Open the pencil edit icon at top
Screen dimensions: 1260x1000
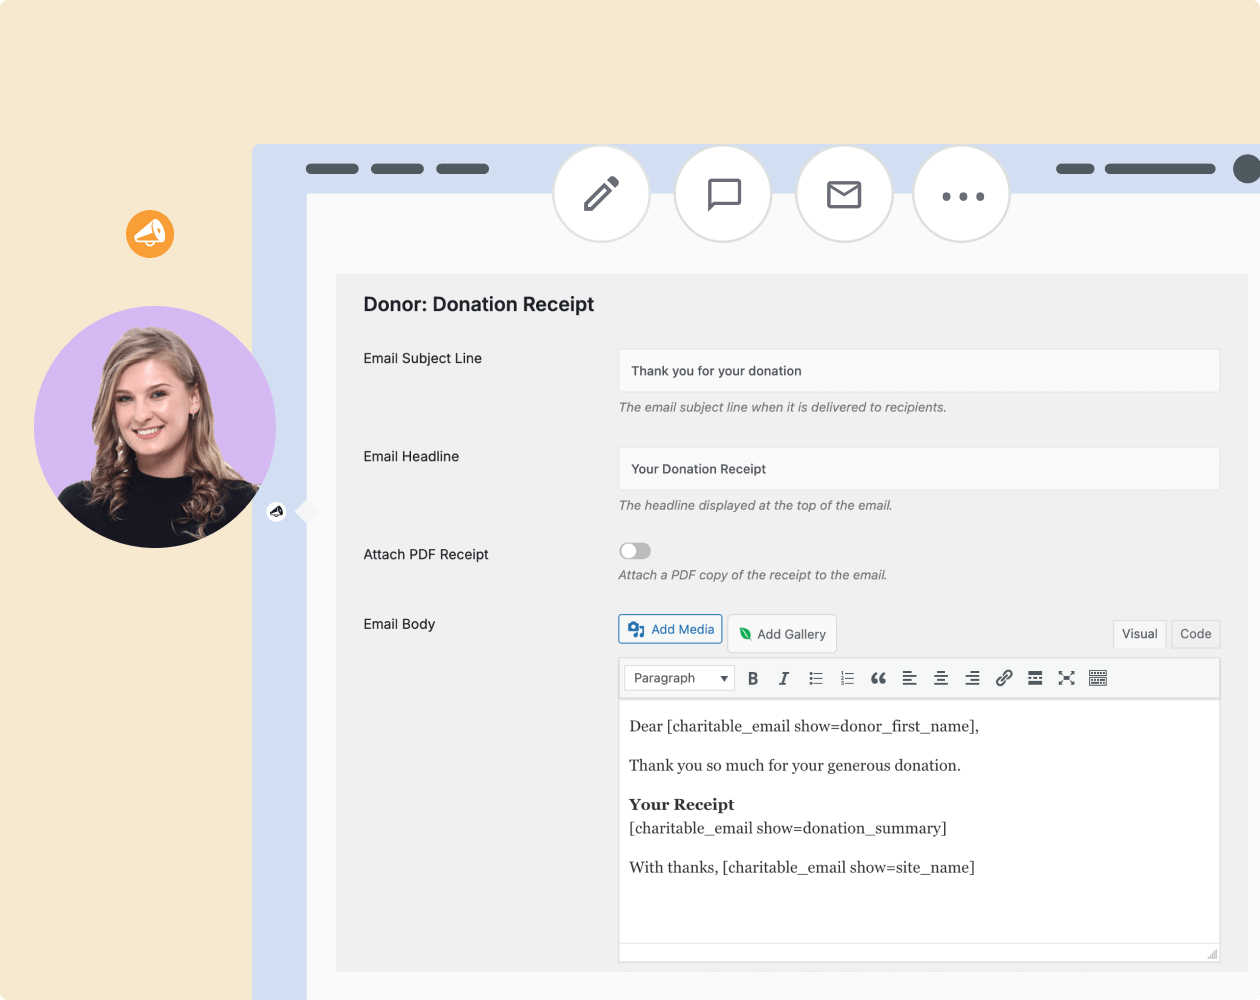pos(601,193)
